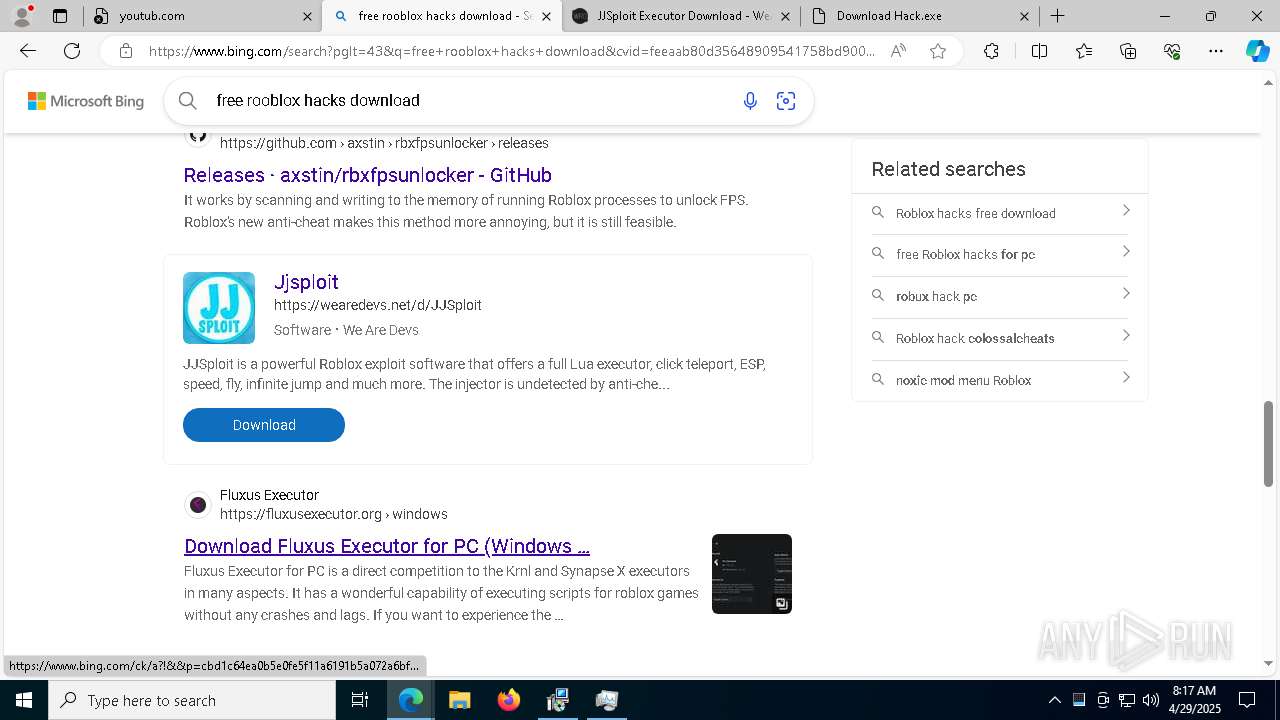Screen dimensions: 1280x720
Task: Click the wearedevs.net/d/JJSploit URL
Action: tap(378, 305)
